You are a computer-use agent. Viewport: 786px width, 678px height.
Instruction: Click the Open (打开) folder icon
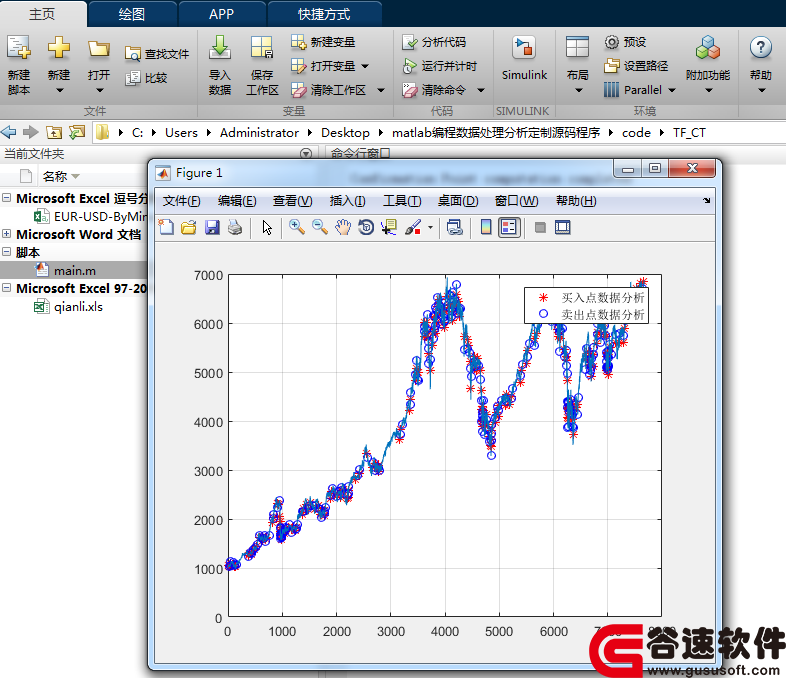[x=98, y=49]
